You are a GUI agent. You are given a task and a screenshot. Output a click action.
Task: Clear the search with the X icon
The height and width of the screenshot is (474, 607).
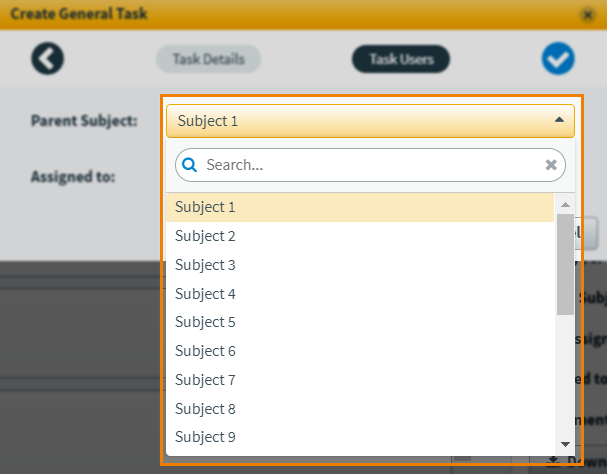(551, 165)
